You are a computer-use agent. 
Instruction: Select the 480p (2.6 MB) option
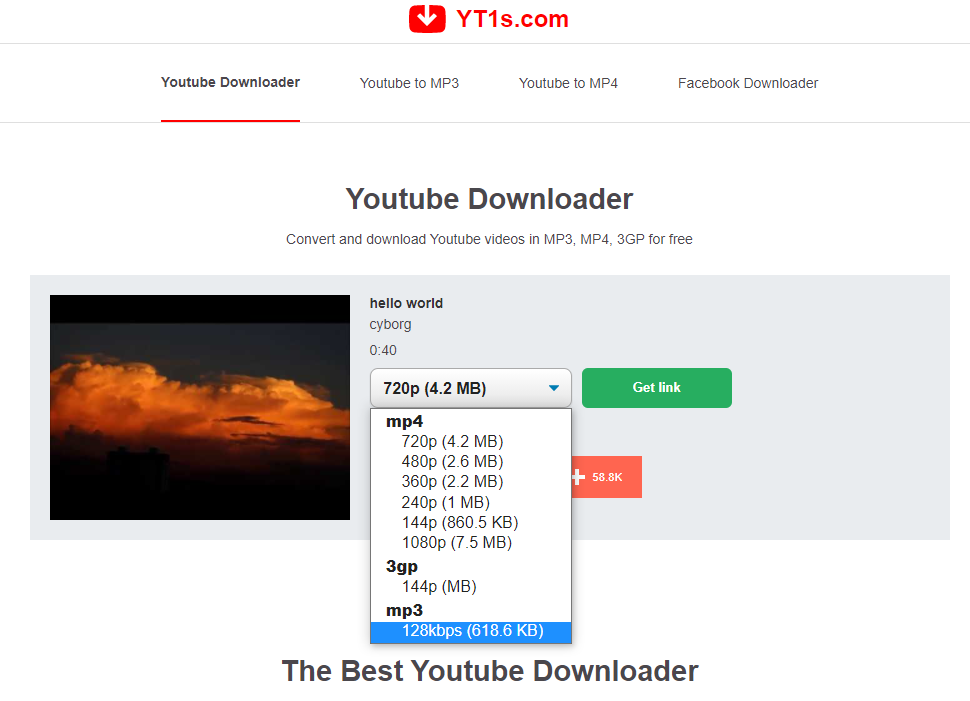[471, 462]
